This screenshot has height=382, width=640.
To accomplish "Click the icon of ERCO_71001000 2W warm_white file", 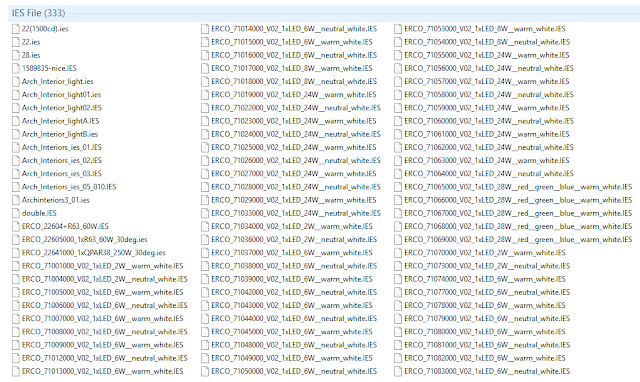I will click(16, 266).
